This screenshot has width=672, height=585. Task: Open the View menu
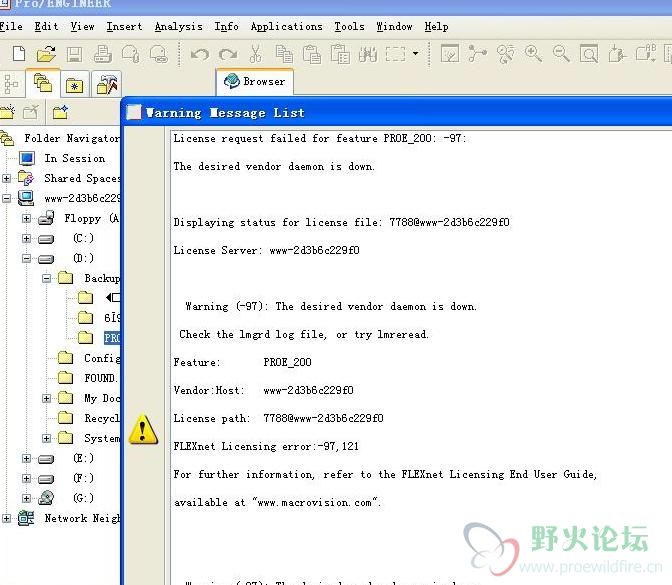click(x=82, y=27)
